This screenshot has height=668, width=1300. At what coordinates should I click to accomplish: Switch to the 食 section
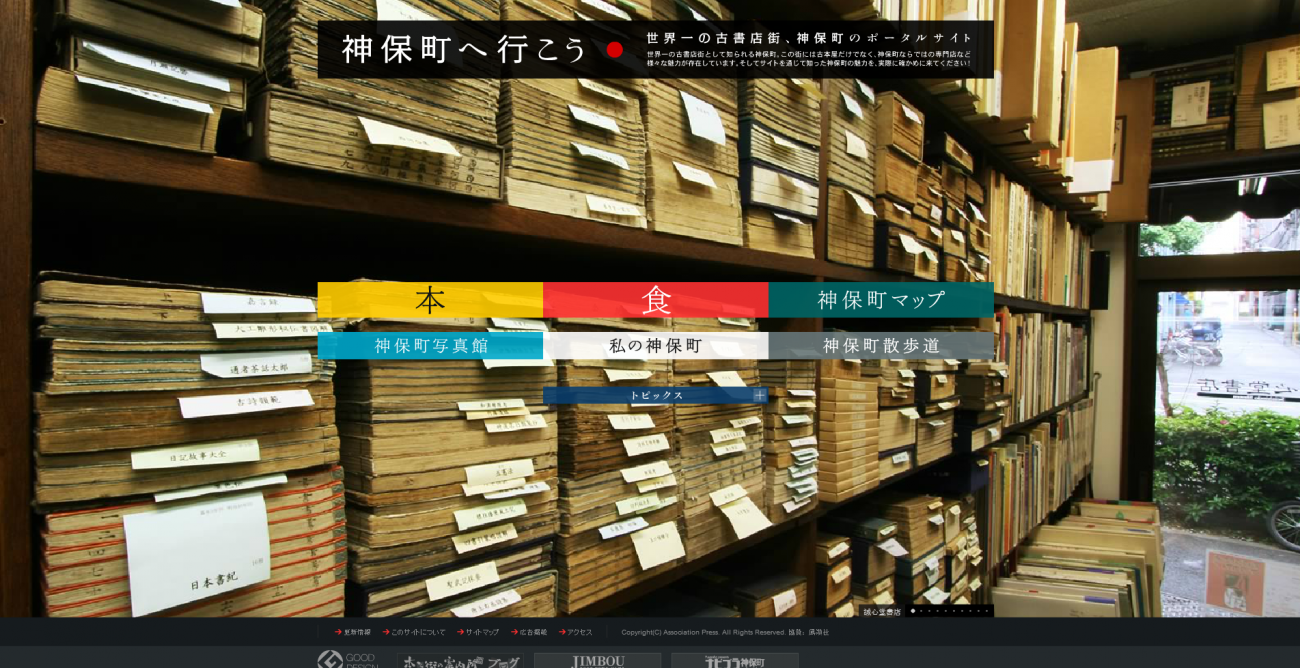coord(655,299)
